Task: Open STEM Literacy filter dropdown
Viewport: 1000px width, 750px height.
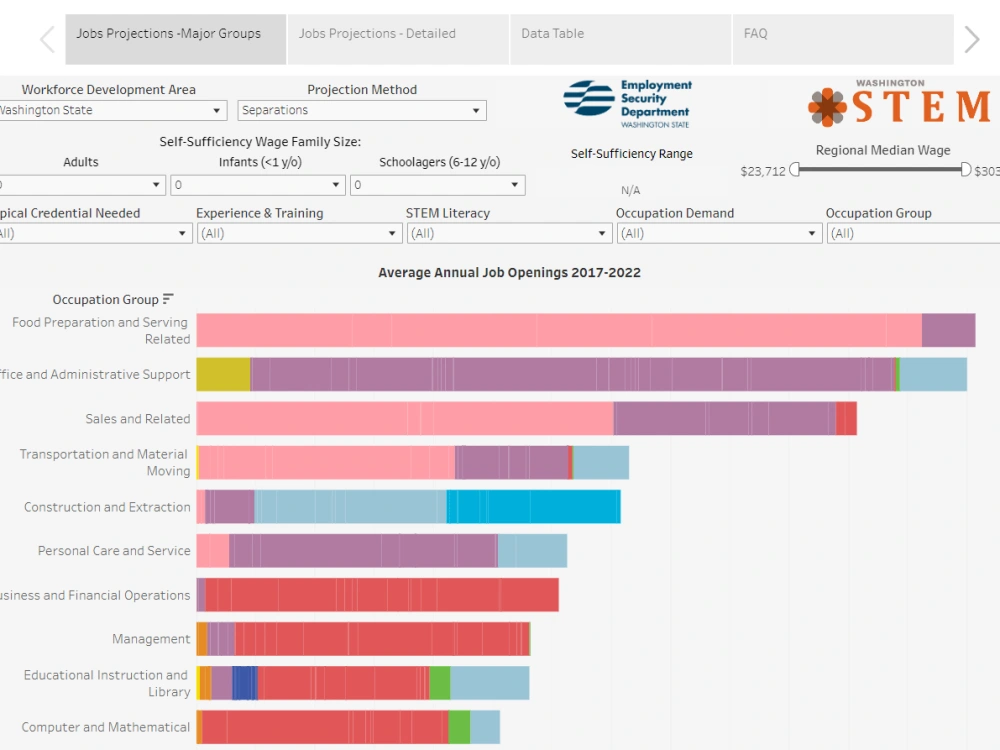Action: click(x=509, y=233)
